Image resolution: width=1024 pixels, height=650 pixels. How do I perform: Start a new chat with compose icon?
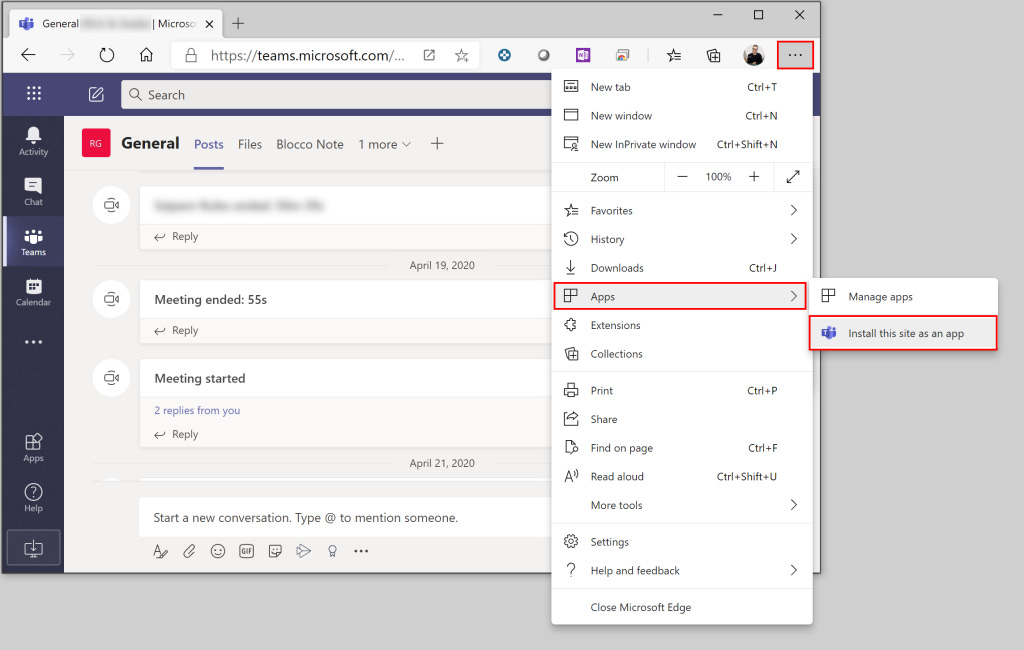[x=96, y=95]
